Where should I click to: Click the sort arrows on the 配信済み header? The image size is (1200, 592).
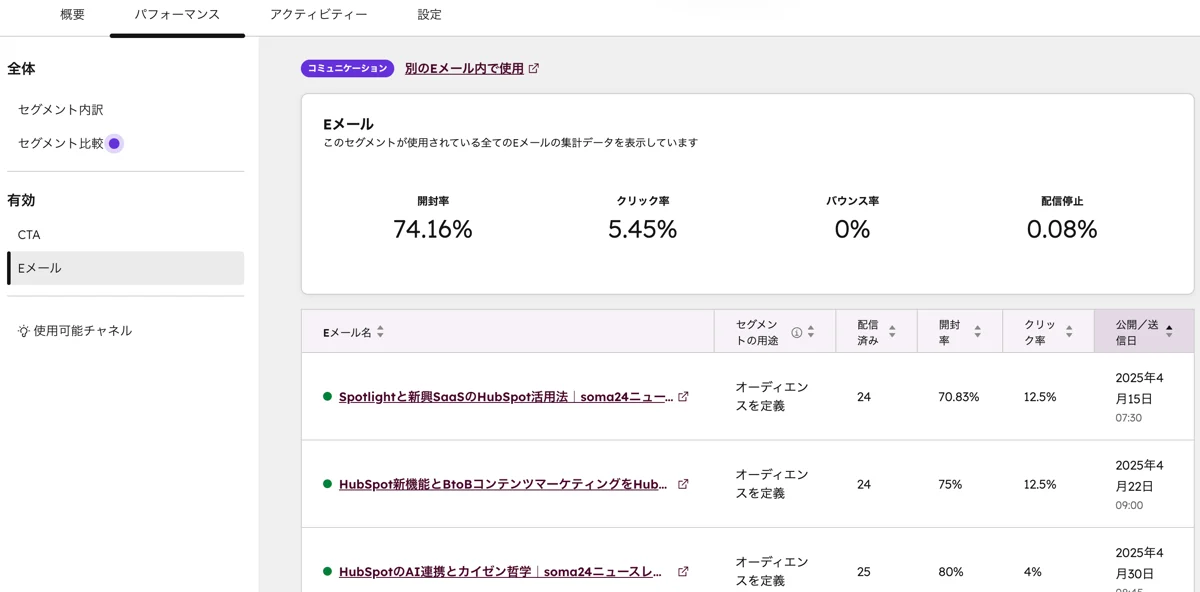point(892,331)
